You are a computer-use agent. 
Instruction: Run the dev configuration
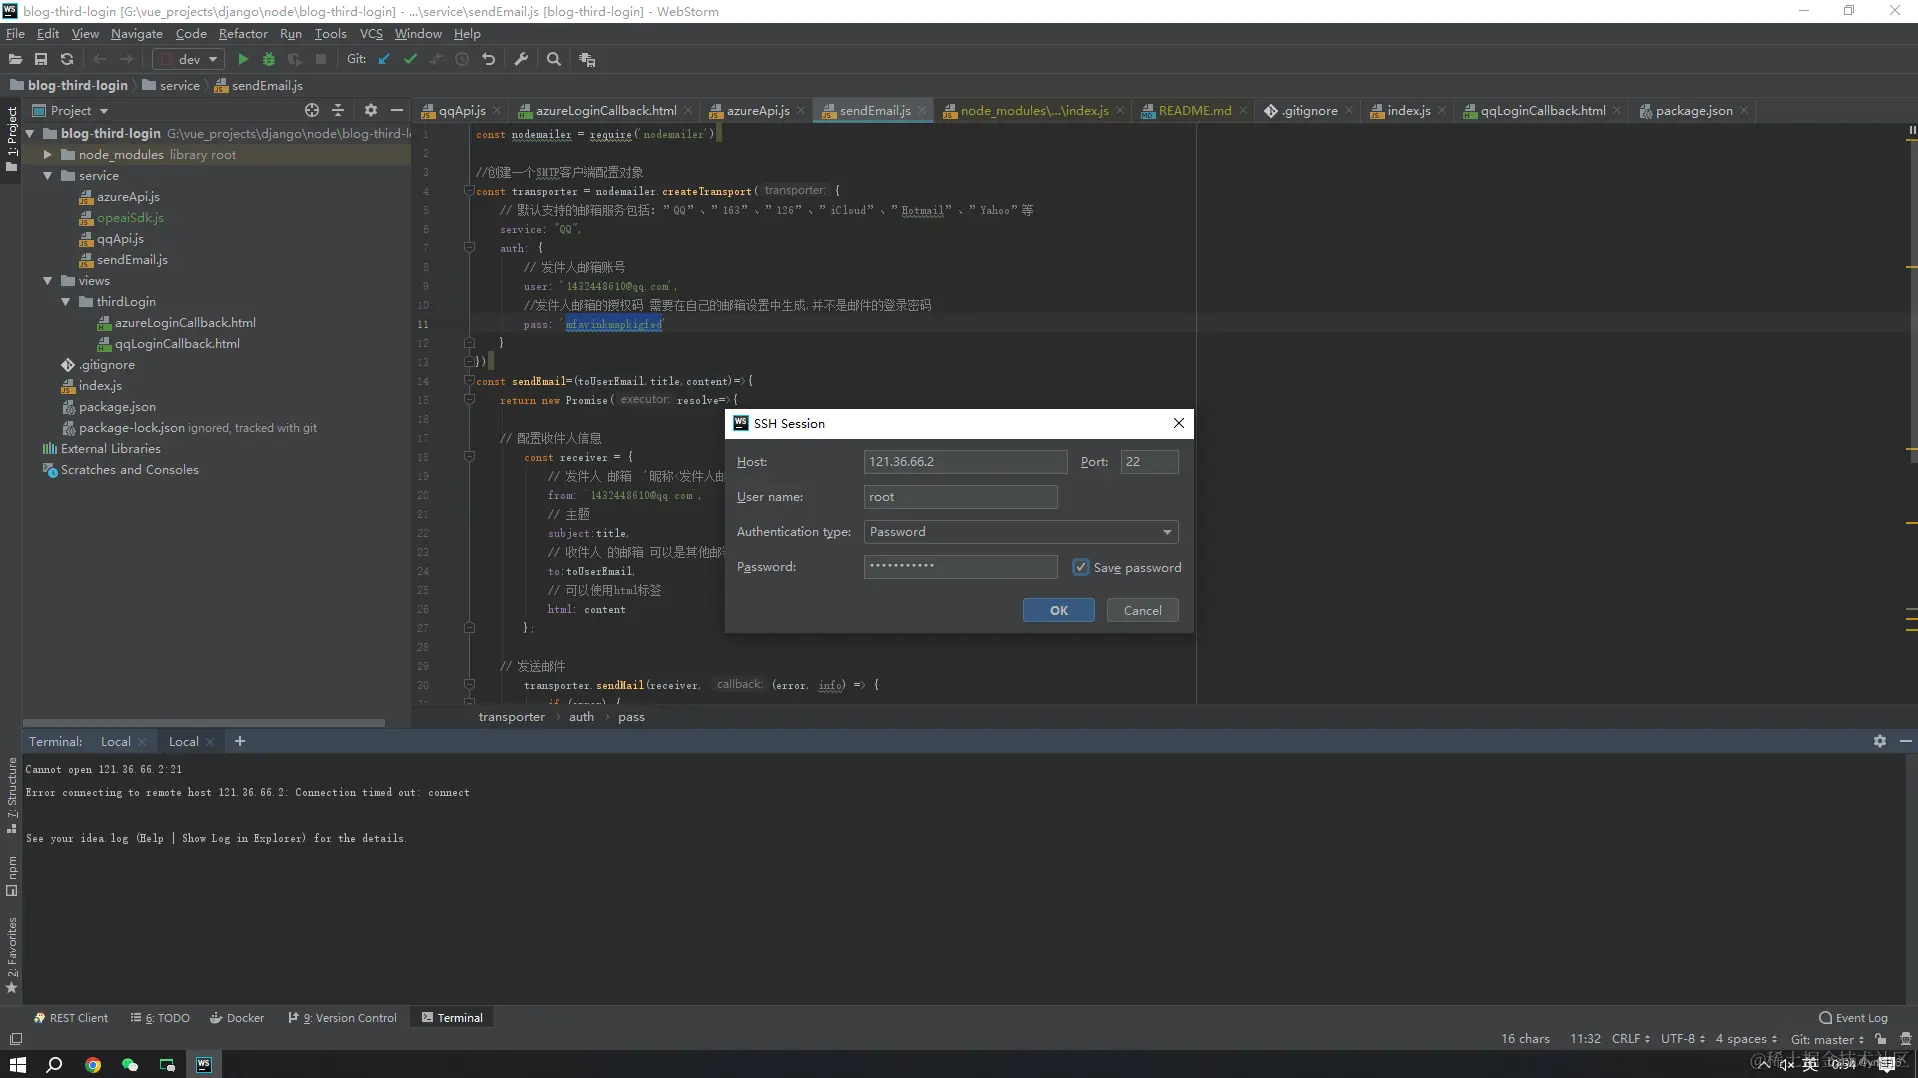tap(243, 59)
